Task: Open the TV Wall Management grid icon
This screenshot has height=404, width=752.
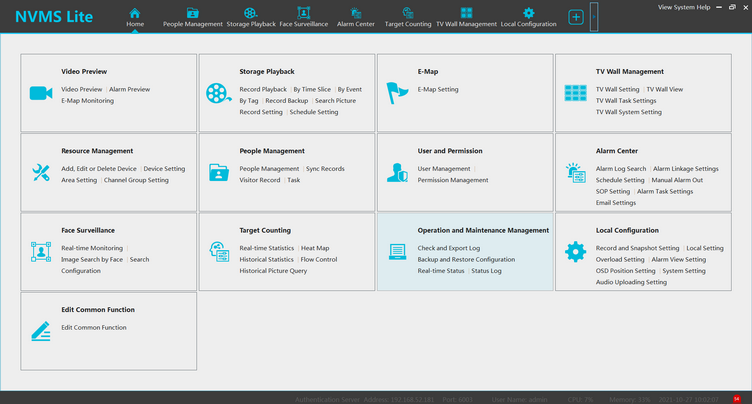Action: [575, 93]
